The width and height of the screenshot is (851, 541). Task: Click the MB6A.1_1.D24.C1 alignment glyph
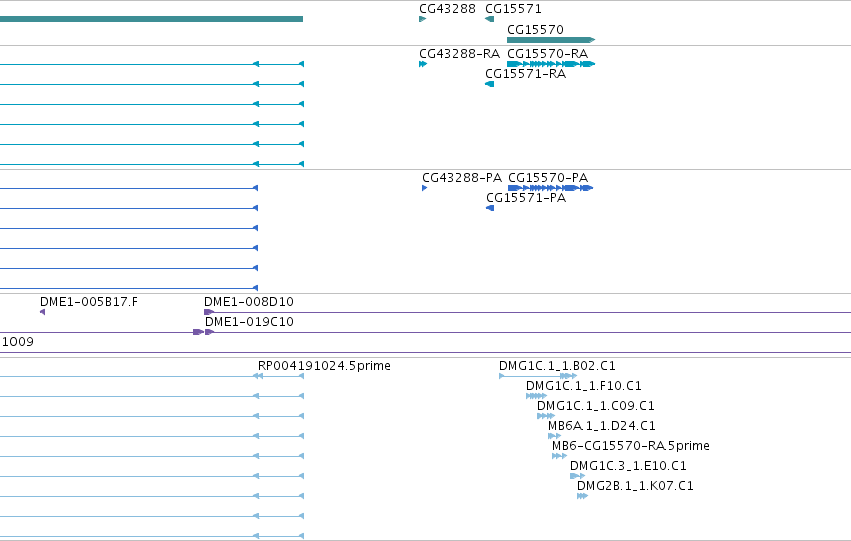point(554,436)
